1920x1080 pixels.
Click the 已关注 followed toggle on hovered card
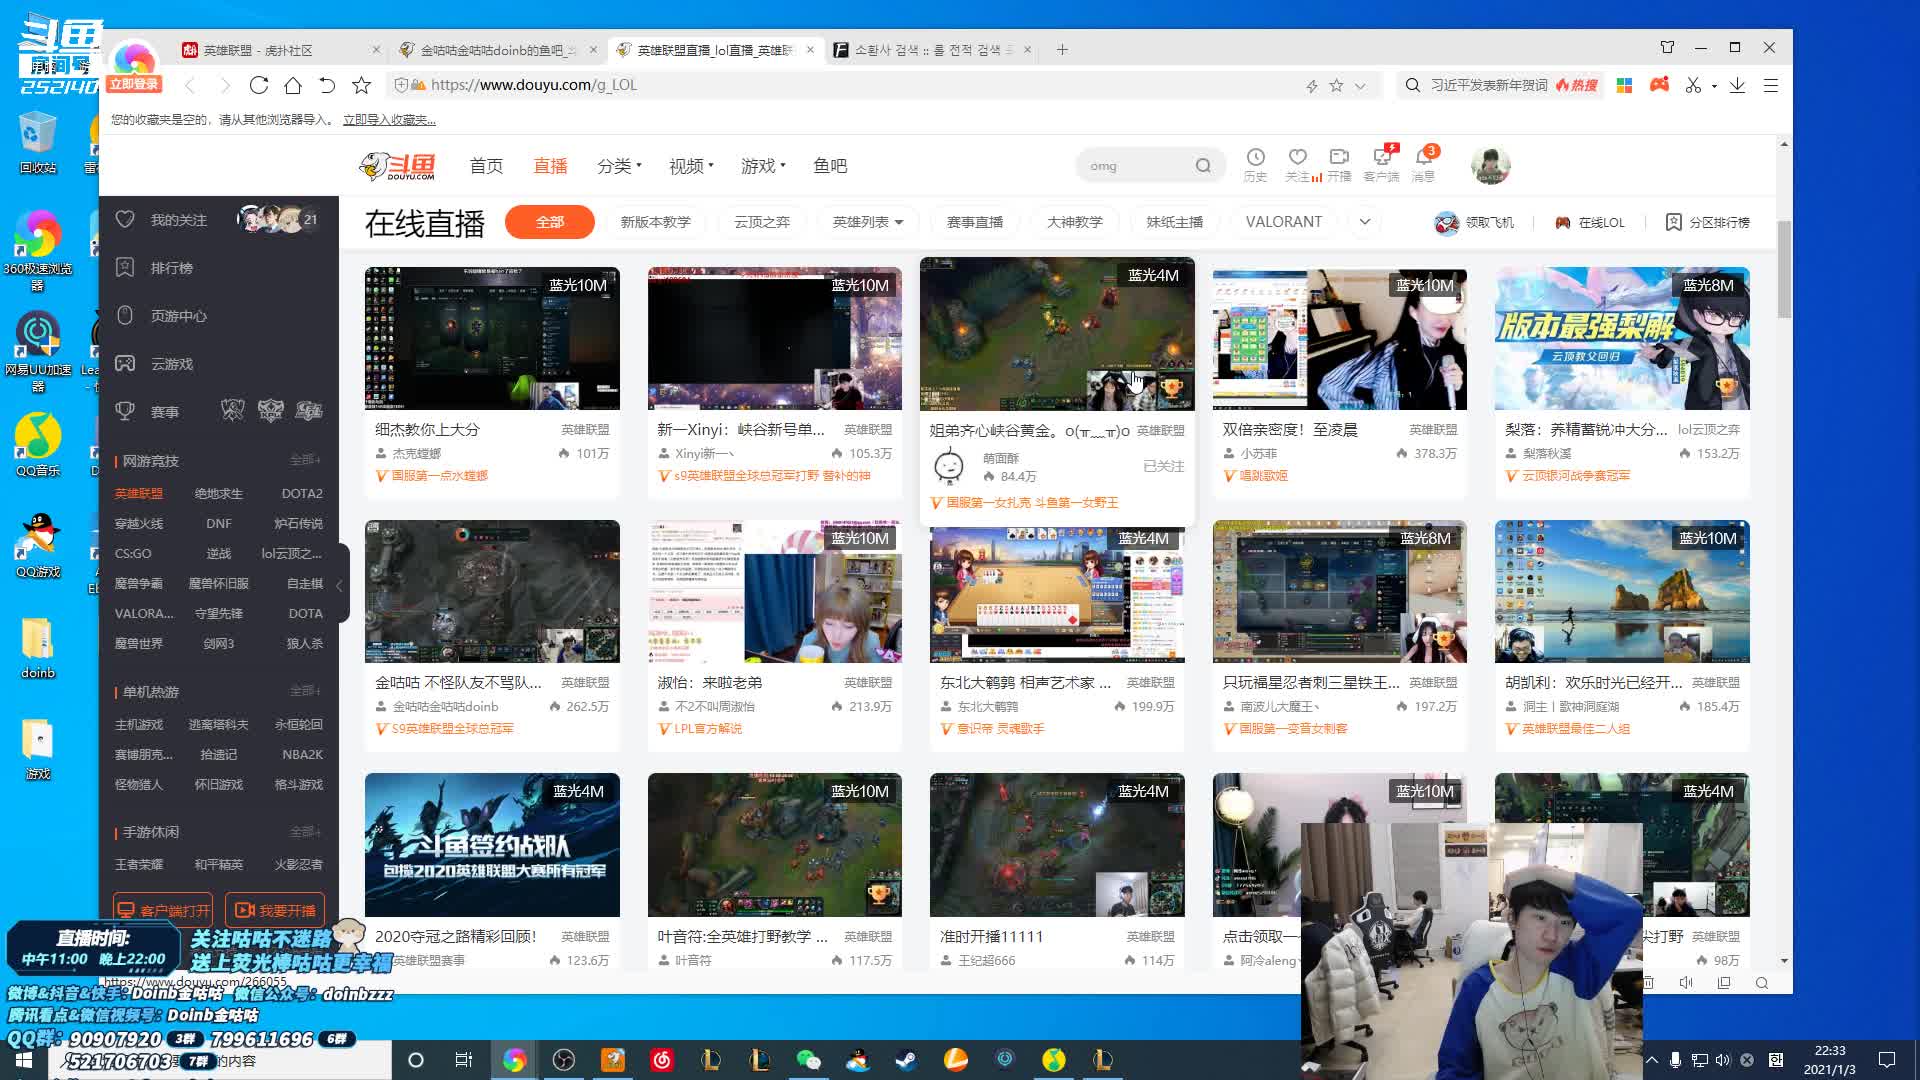tap(1163, 466)
